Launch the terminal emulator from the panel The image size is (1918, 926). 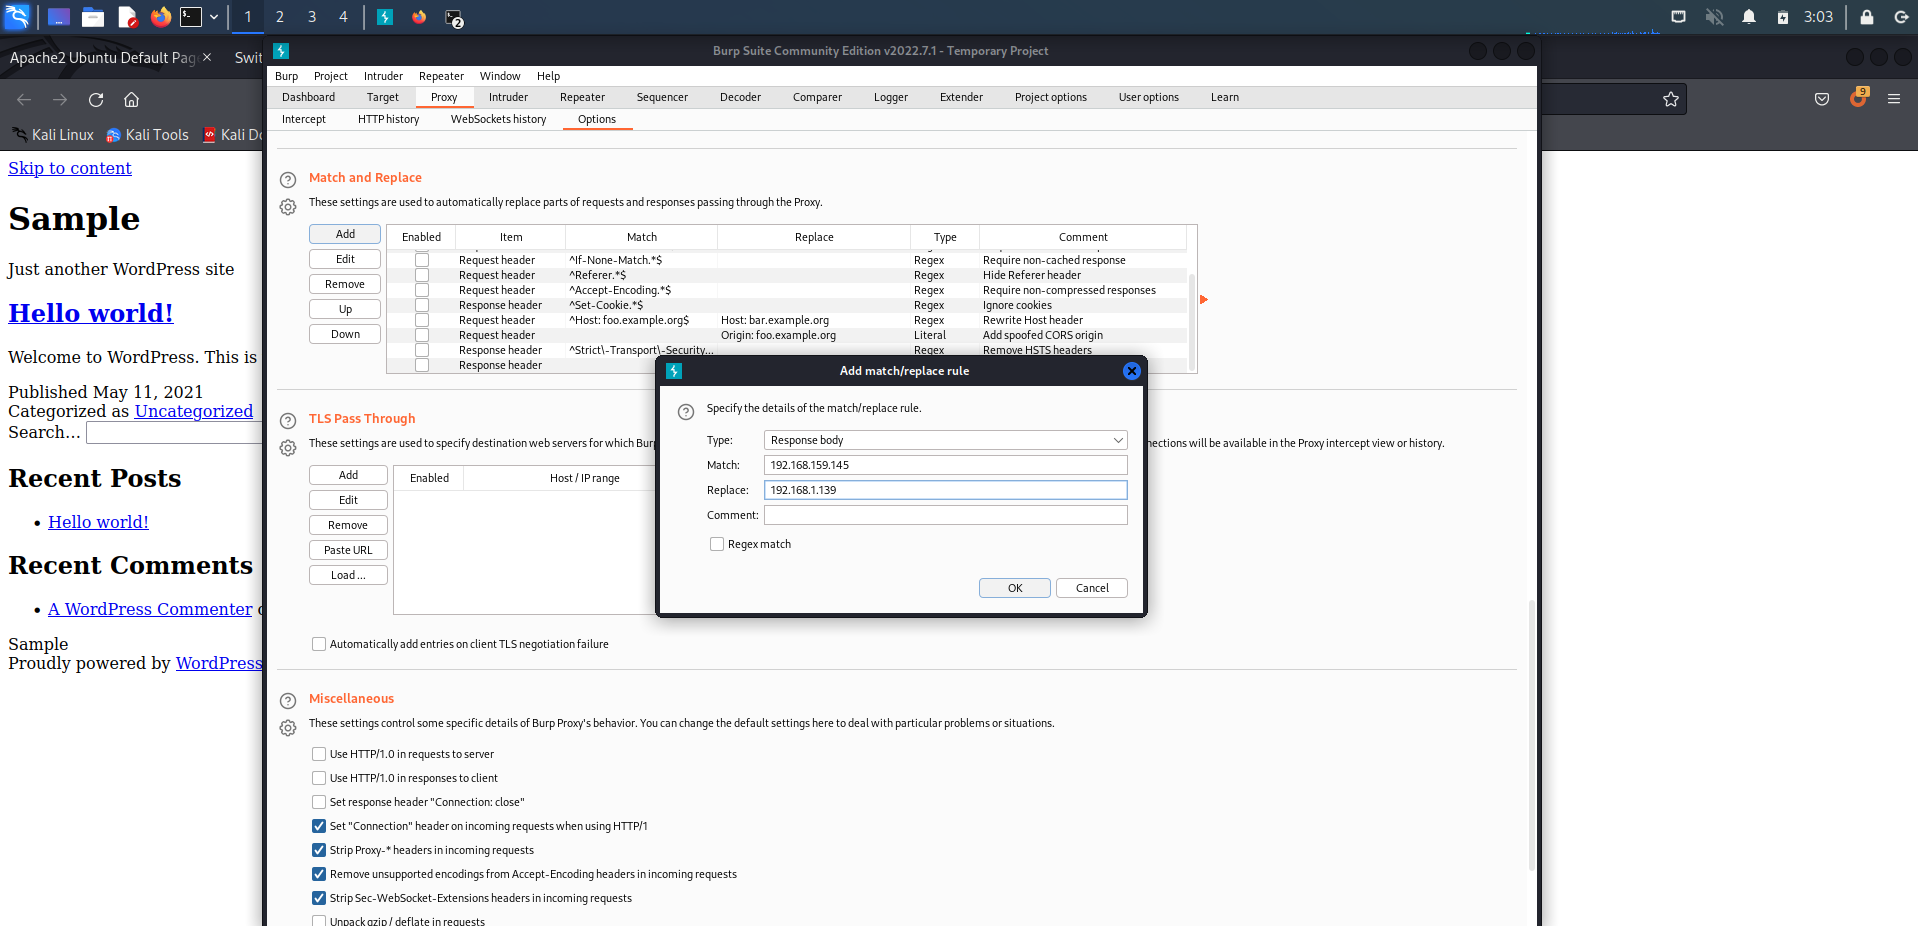(x=191, y=17)
